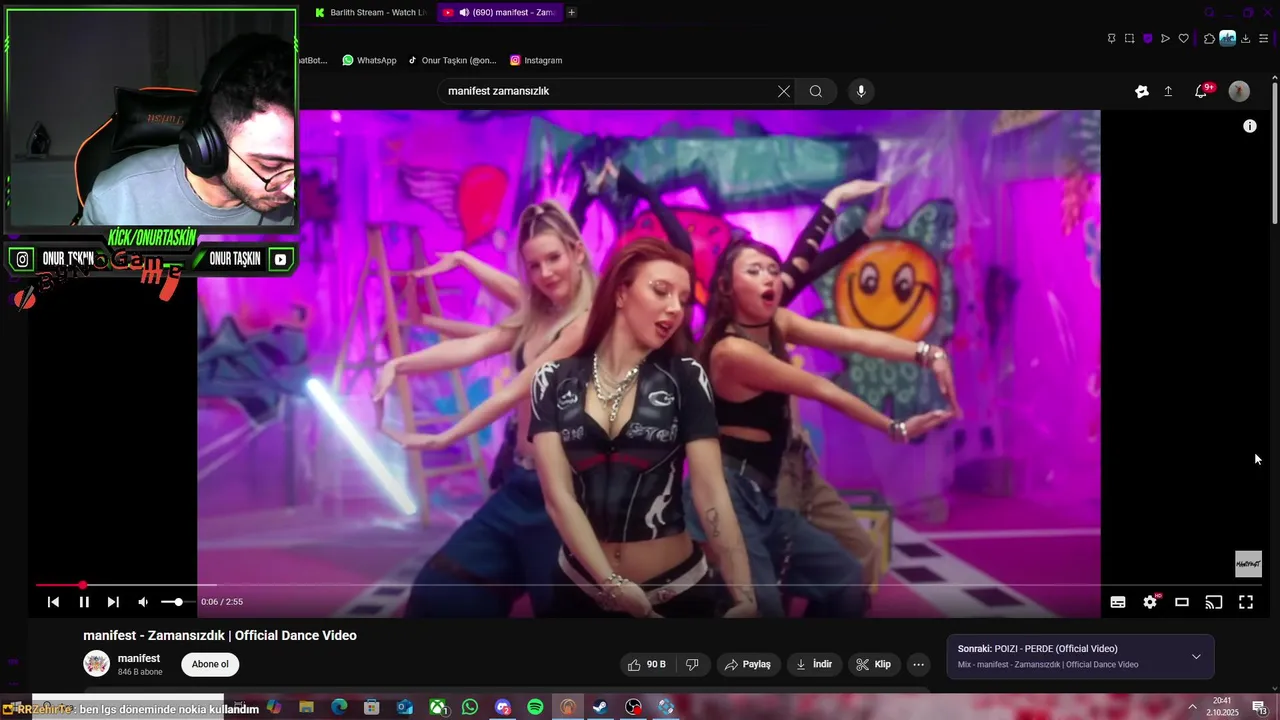This screenshot has width=1280, height=720.
Task: Click the Paylaş share button
Action: coord(748,664)
